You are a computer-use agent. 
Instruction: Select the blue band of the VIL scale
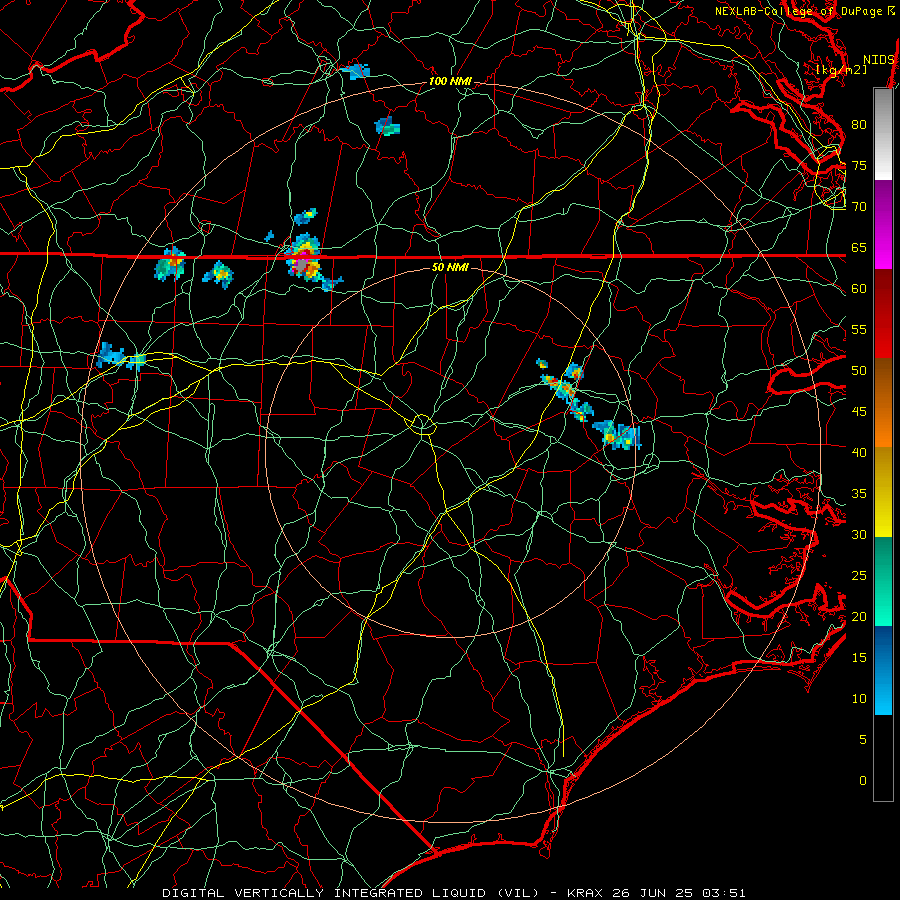(883, 670)
